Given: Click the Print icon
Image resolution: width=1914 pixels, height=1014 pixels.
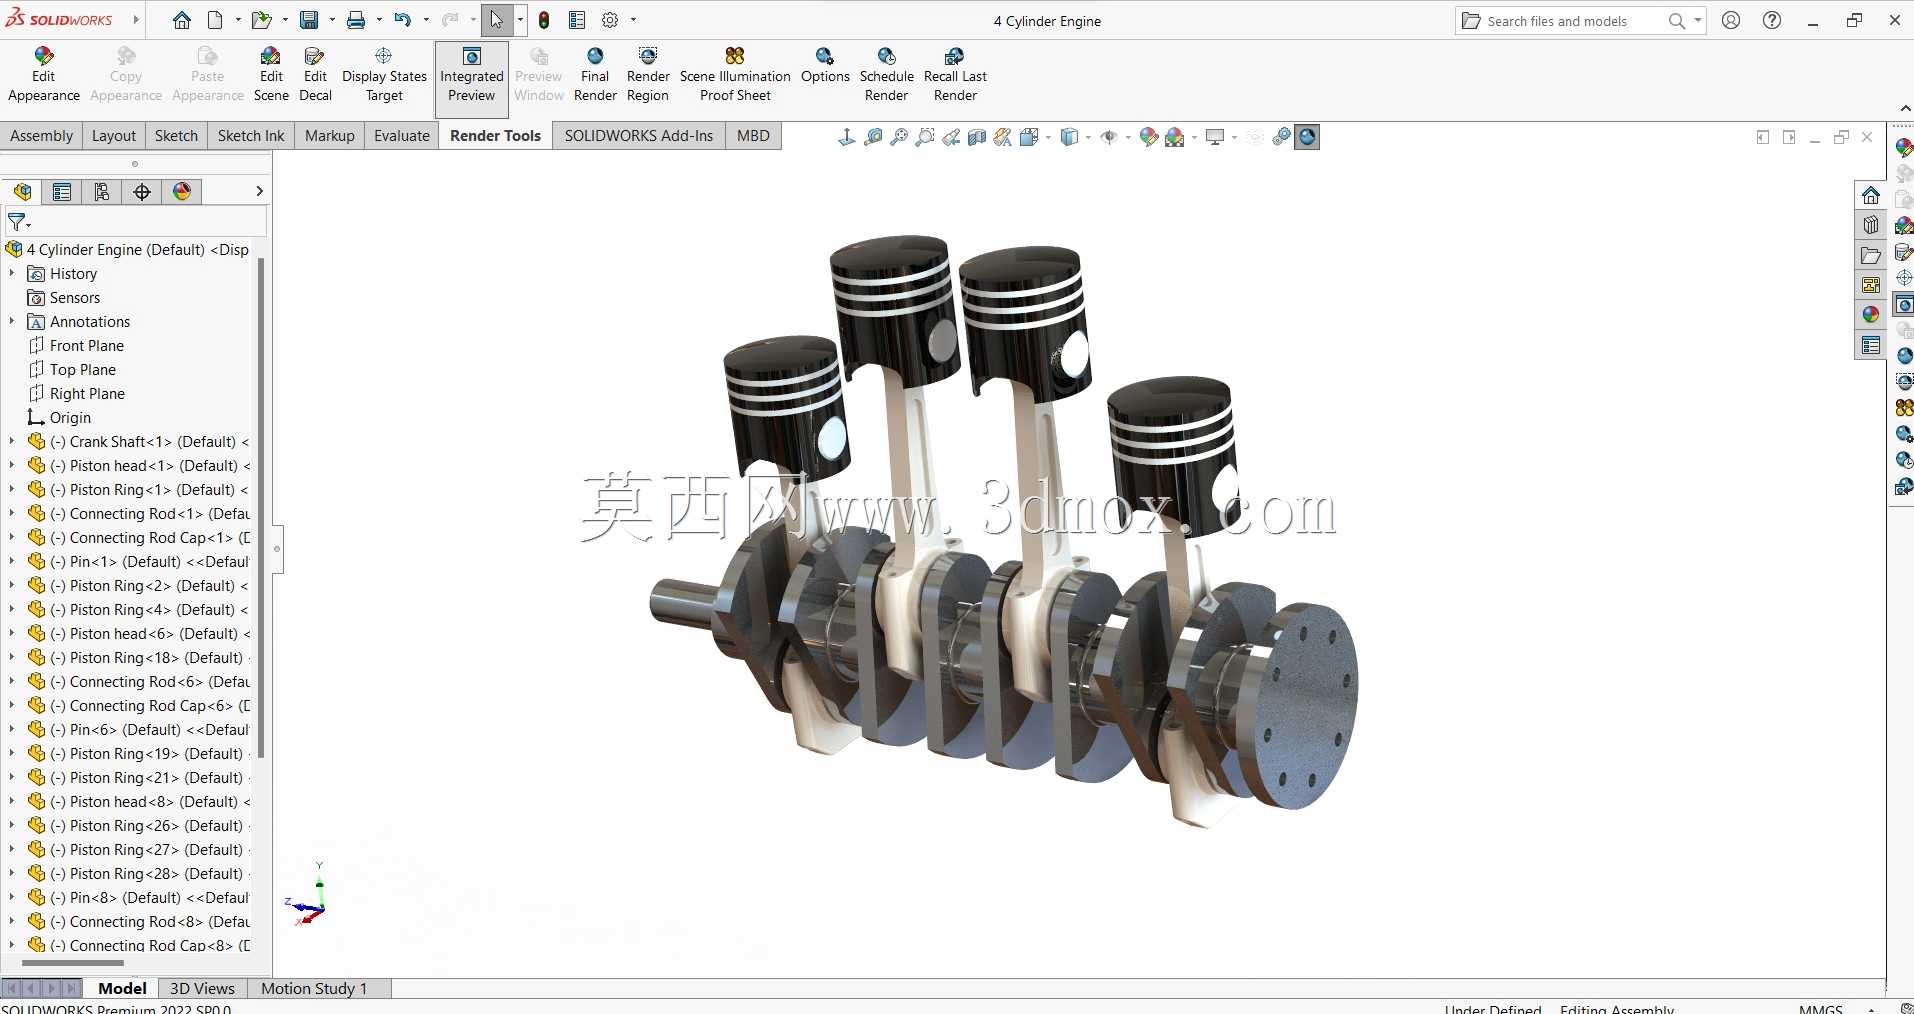Looking at the screenshot, I should pyautogui.click(x=356, y=20).
